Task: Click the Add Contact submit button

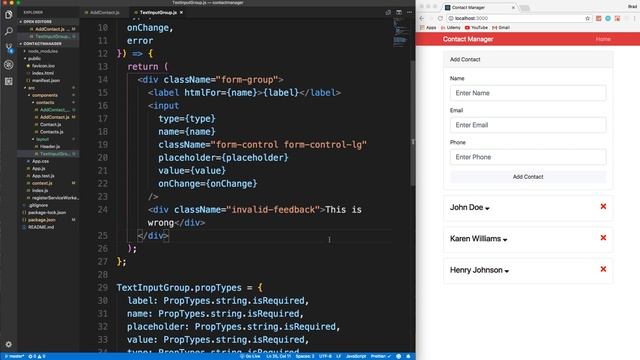Action: click(x=528, y=177)
